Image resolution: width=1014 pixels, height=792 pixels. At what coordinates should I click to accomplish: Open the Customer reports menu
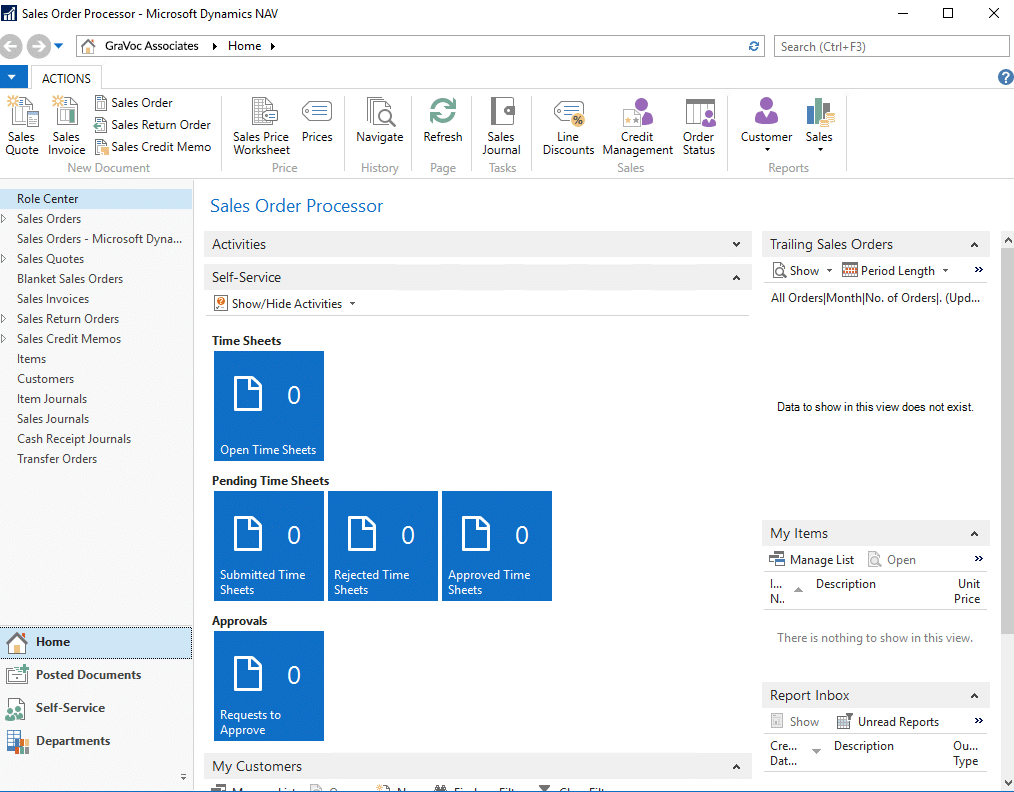pos(766,126)
